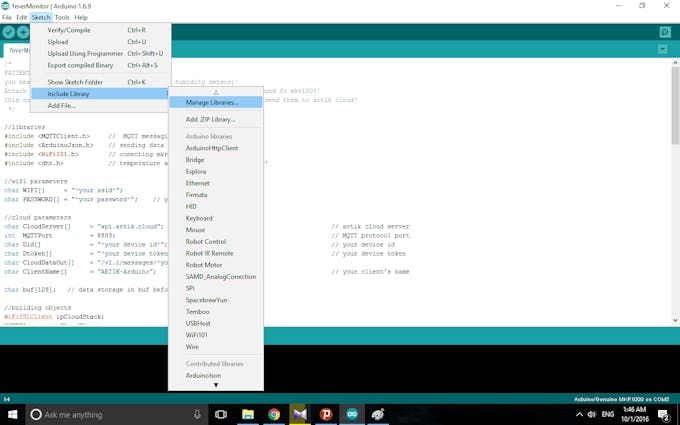The image size is (680, 425).
Task: Open the tab options dropdown arrow
Action: click(662, 49)
